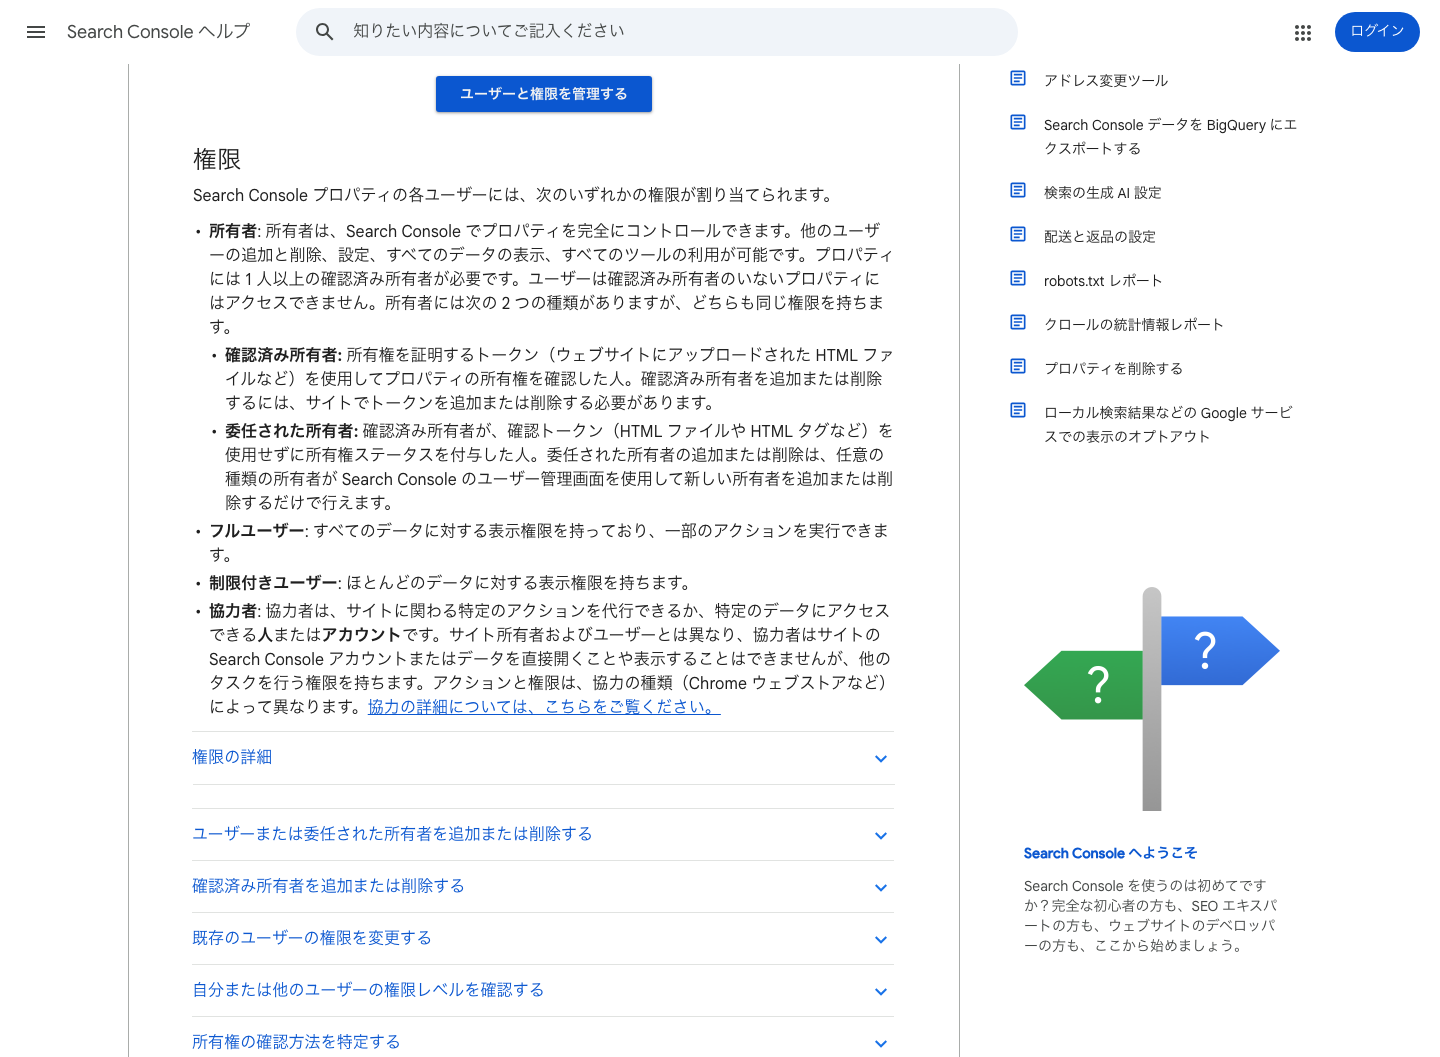
Task: Click article icon beside robots.txt レポート
Action: [x=1018, y=278]
